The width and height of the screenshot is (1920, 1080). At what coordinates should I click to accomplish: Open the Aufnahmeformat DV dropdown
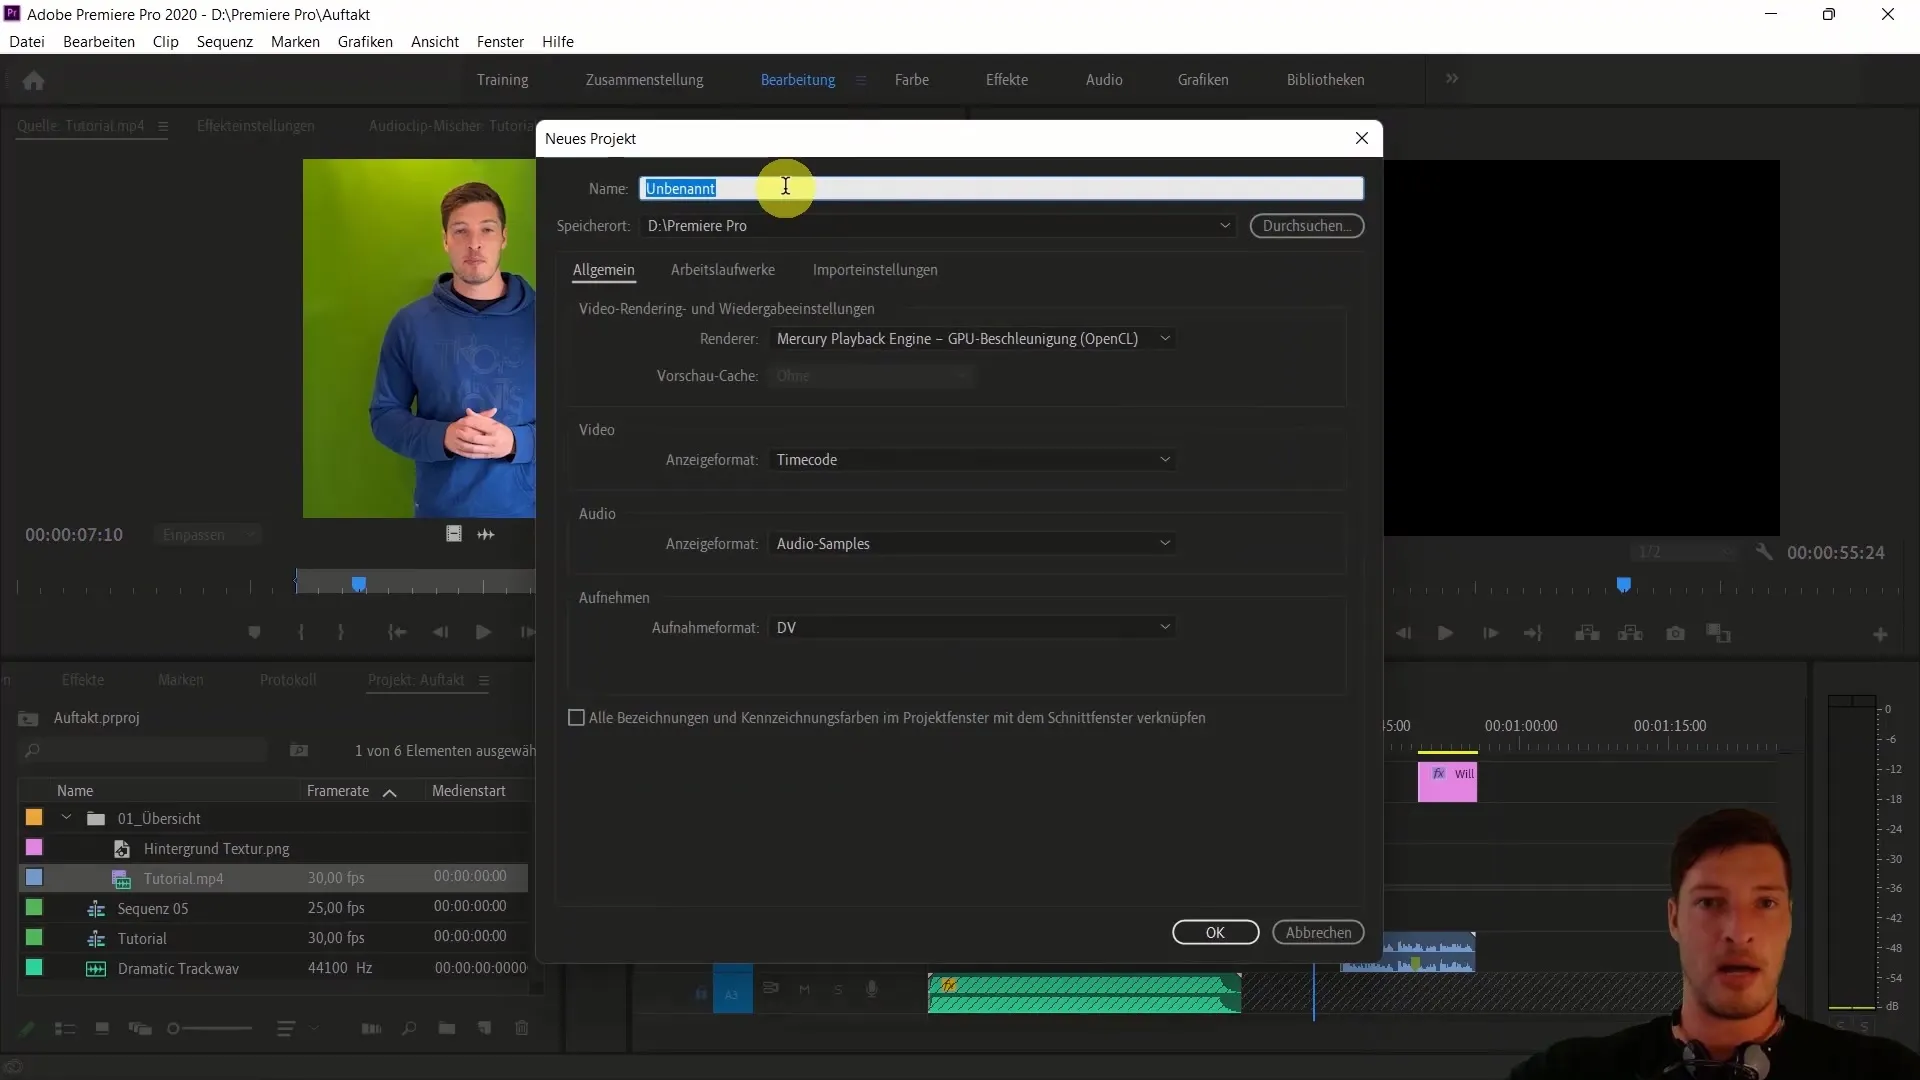973,628
